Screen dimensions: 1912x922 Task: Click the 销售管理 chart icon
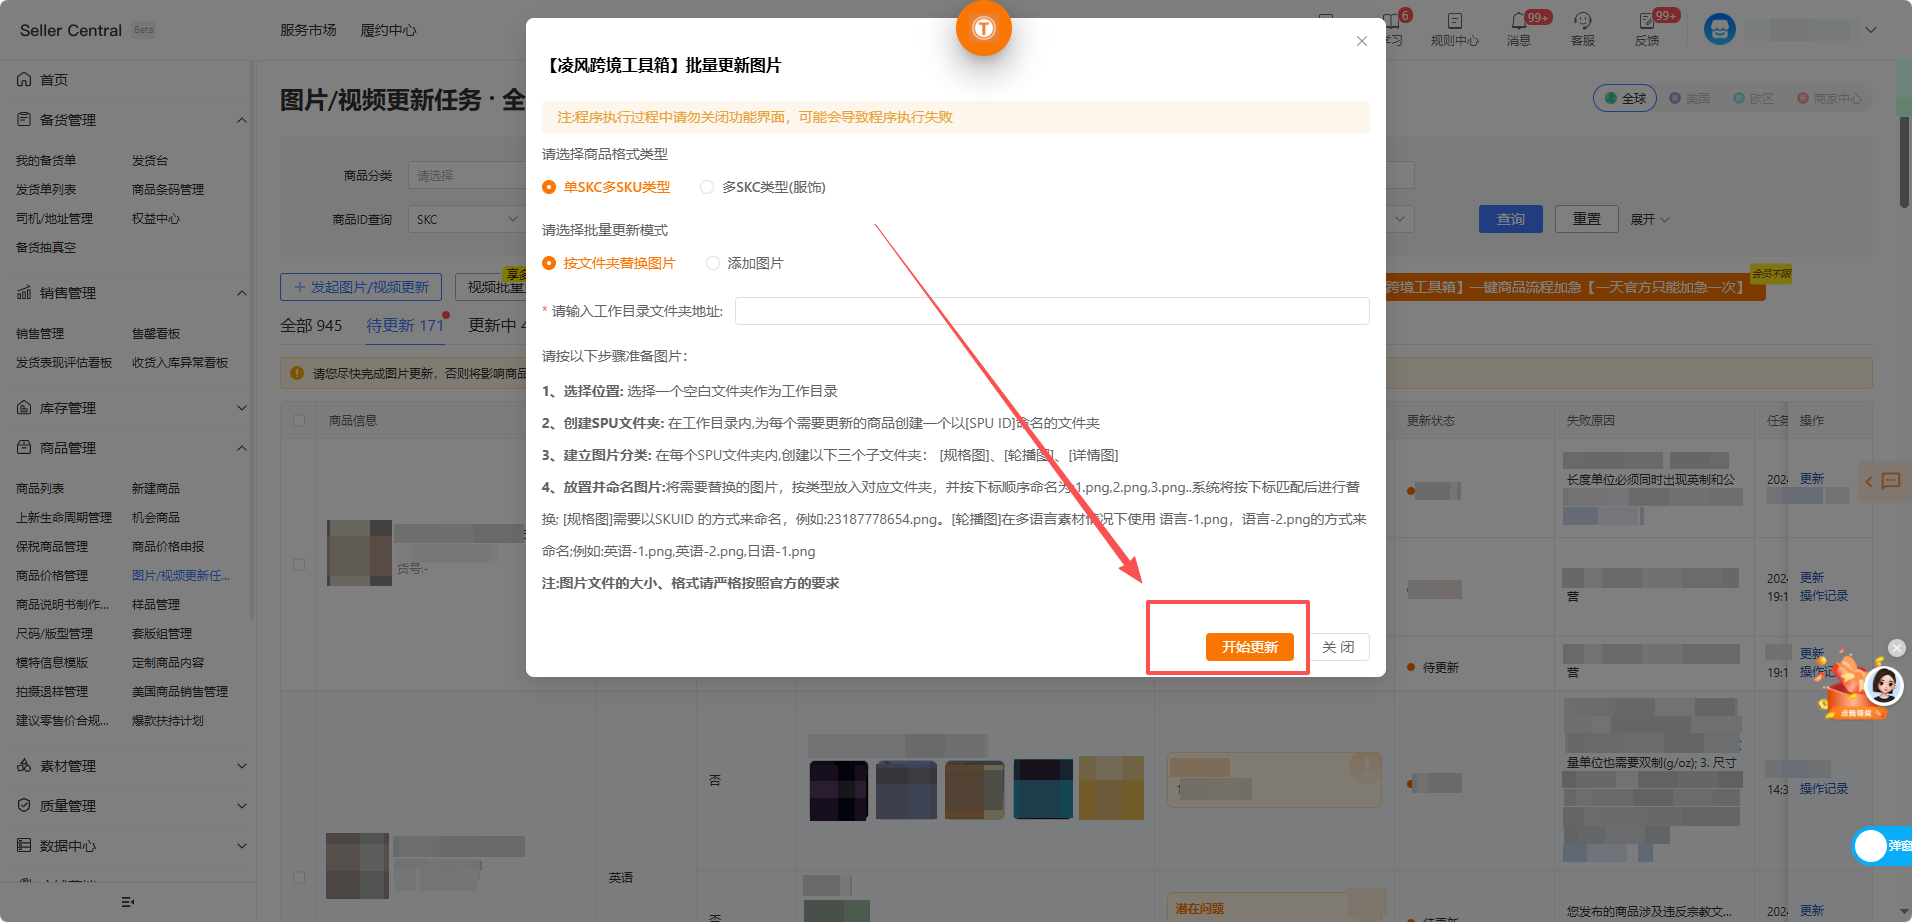(x=24, y=292)
